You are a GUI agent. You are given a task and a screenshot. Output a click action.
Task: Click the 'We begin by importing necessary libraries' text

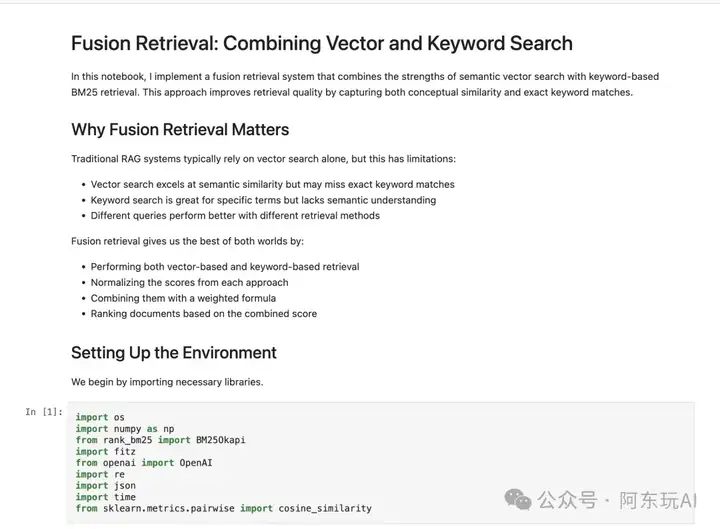click(x=167, y=382)
